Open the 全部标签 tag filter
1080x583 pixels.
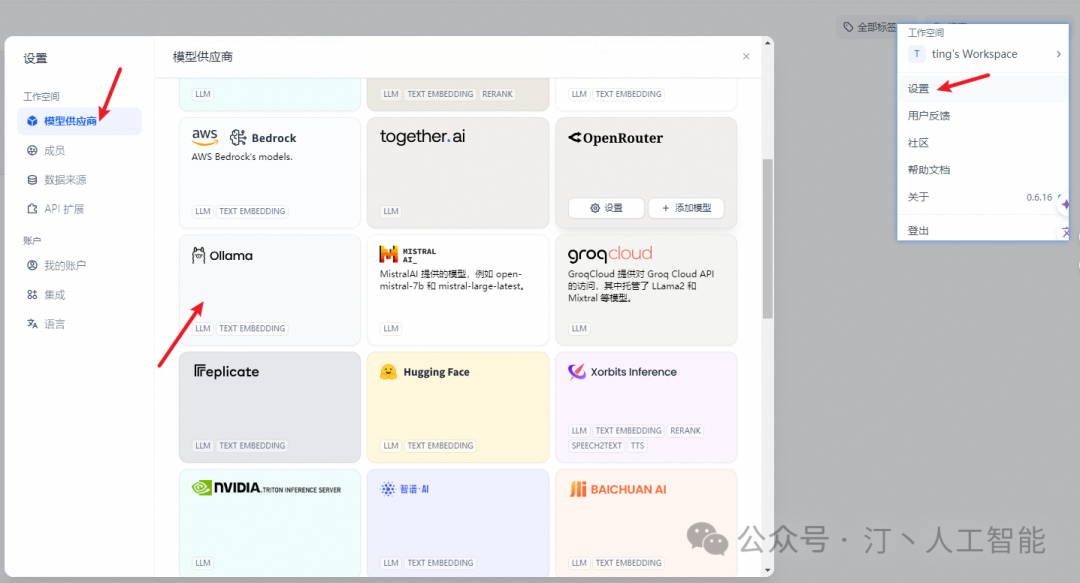(x=869, y=27)
